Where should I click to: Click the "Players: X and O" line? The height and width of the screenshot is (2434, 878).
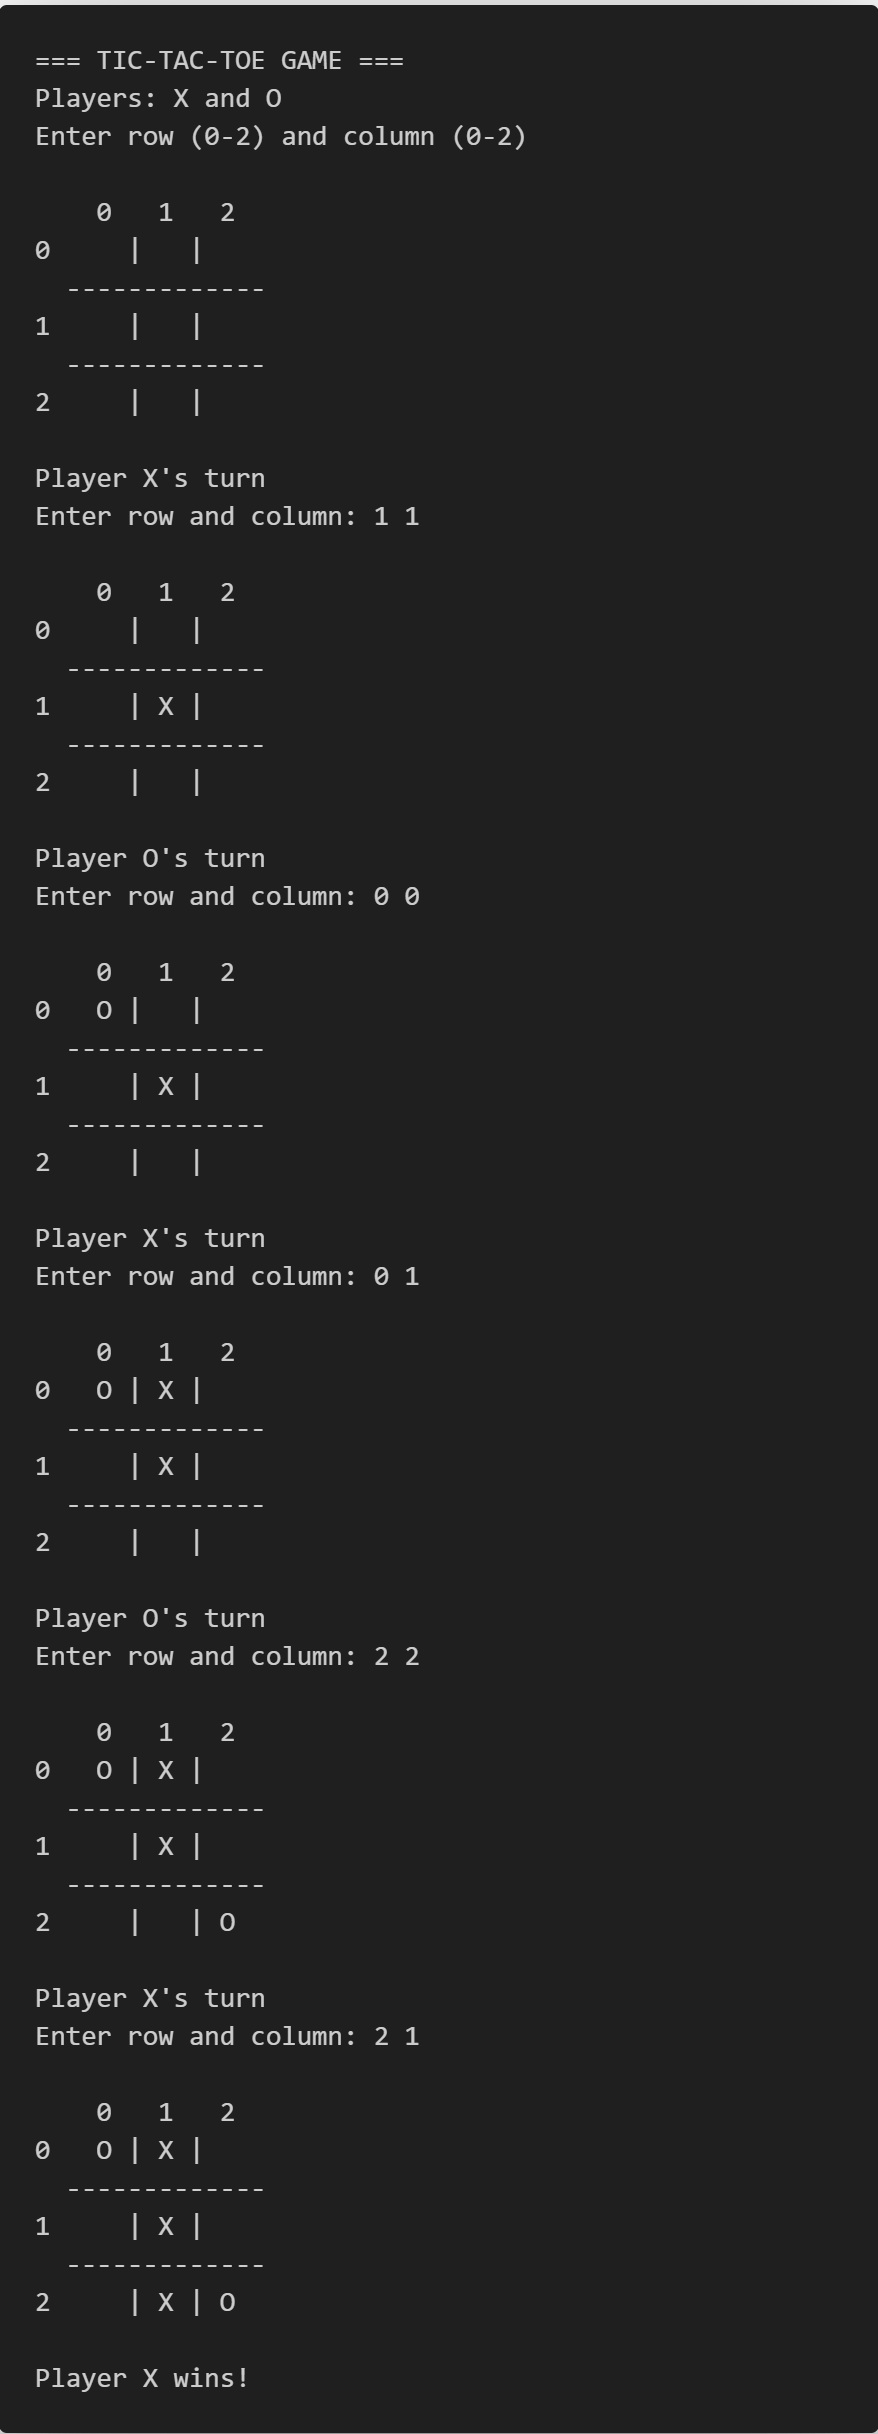(x=158, y=99)
